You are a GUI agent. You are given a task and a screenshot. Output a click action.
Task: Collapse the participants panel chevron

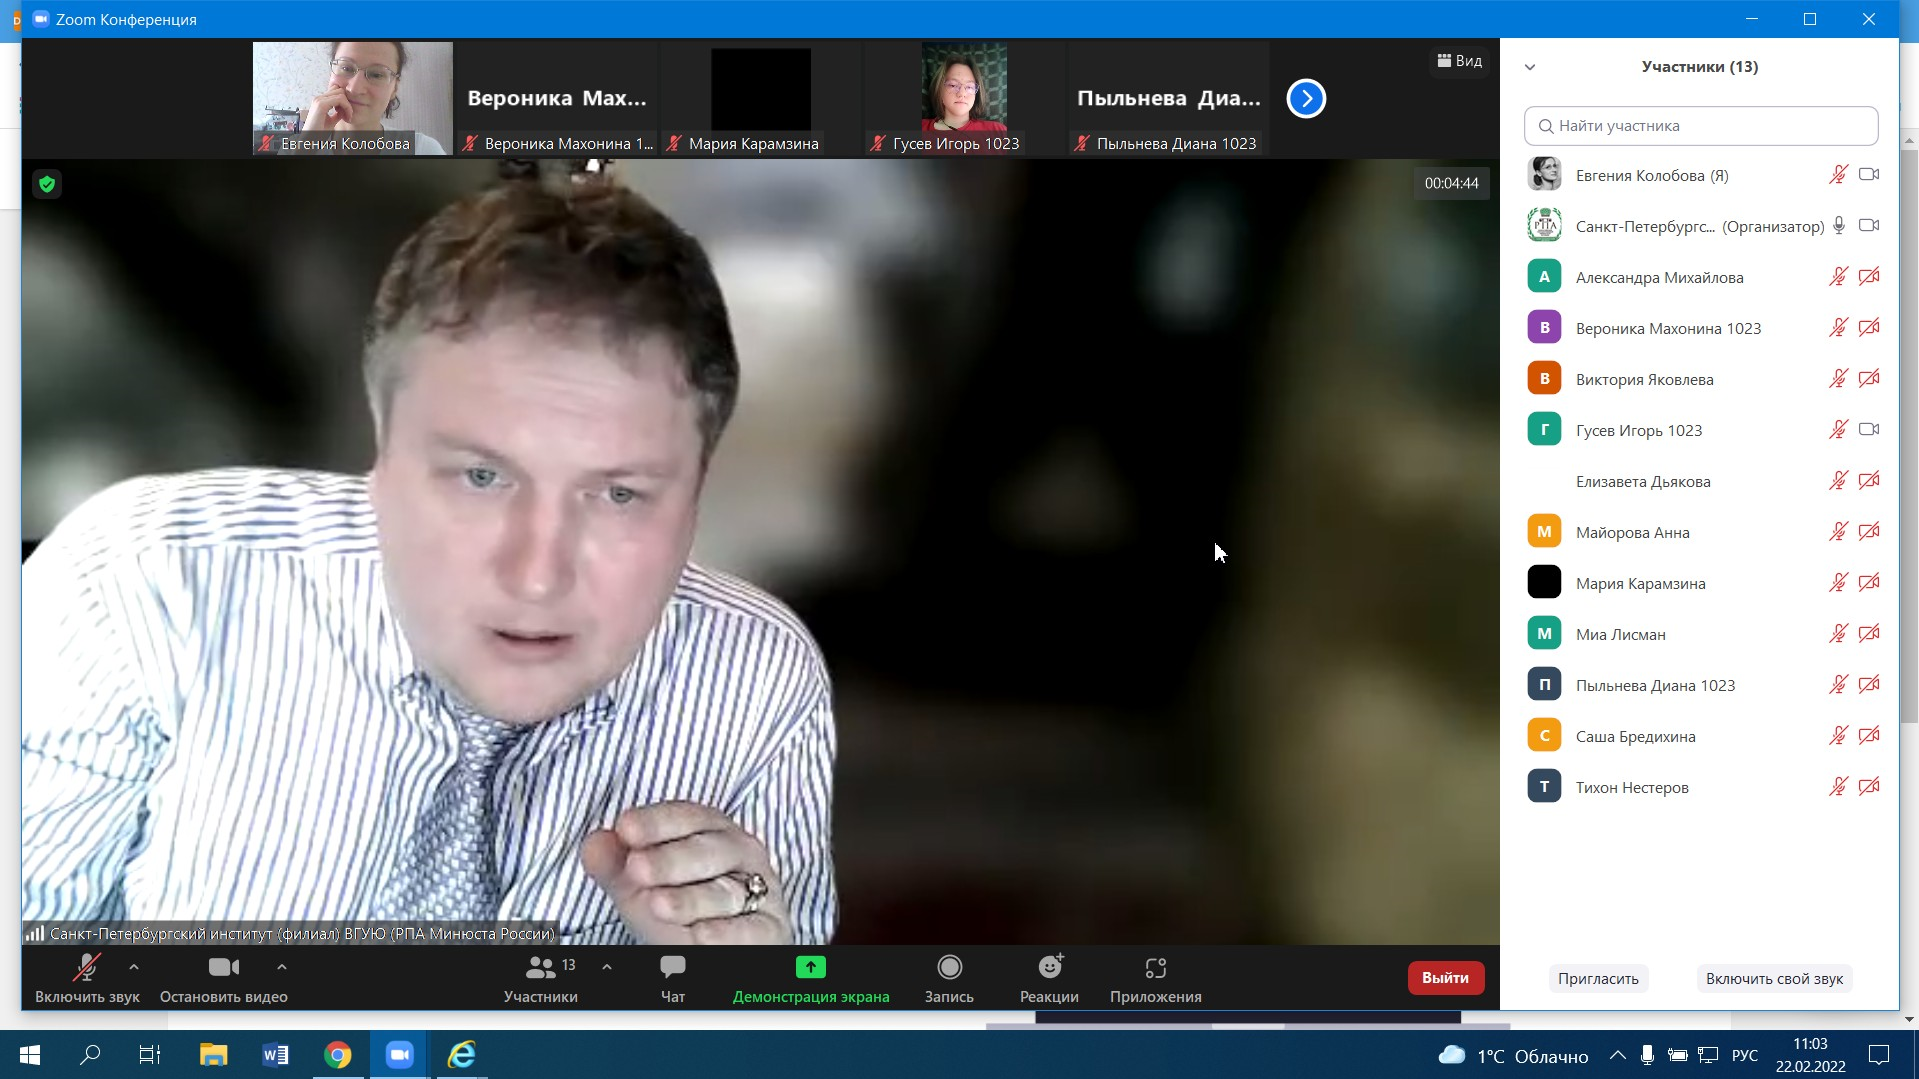(x=1530, y=67)
